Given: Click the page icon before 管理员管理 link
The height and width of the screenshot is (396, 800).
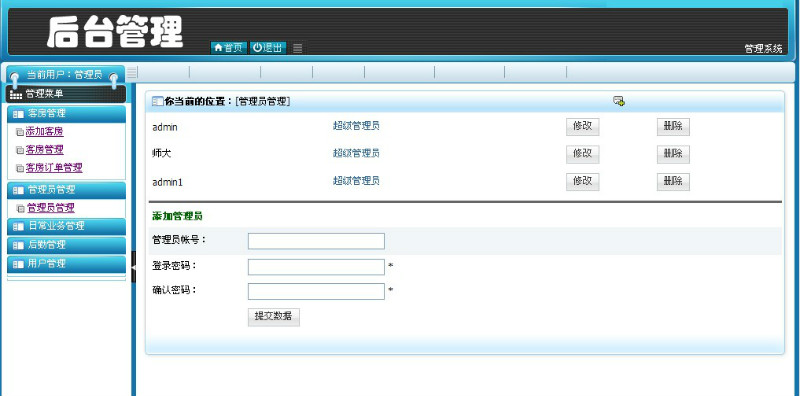Looking at the screenshot, I should (x=20, y=208).
